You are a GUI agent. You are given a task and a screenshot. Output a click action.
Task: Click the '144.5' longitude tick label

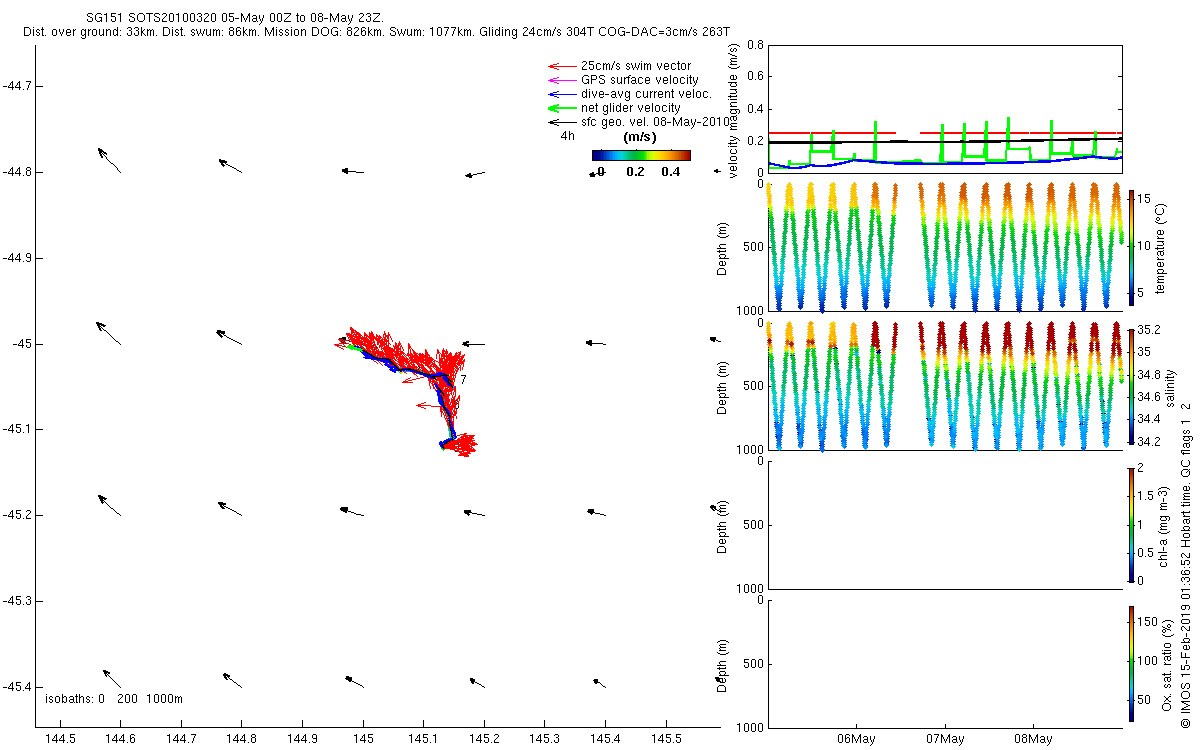(x=60, y=738)
